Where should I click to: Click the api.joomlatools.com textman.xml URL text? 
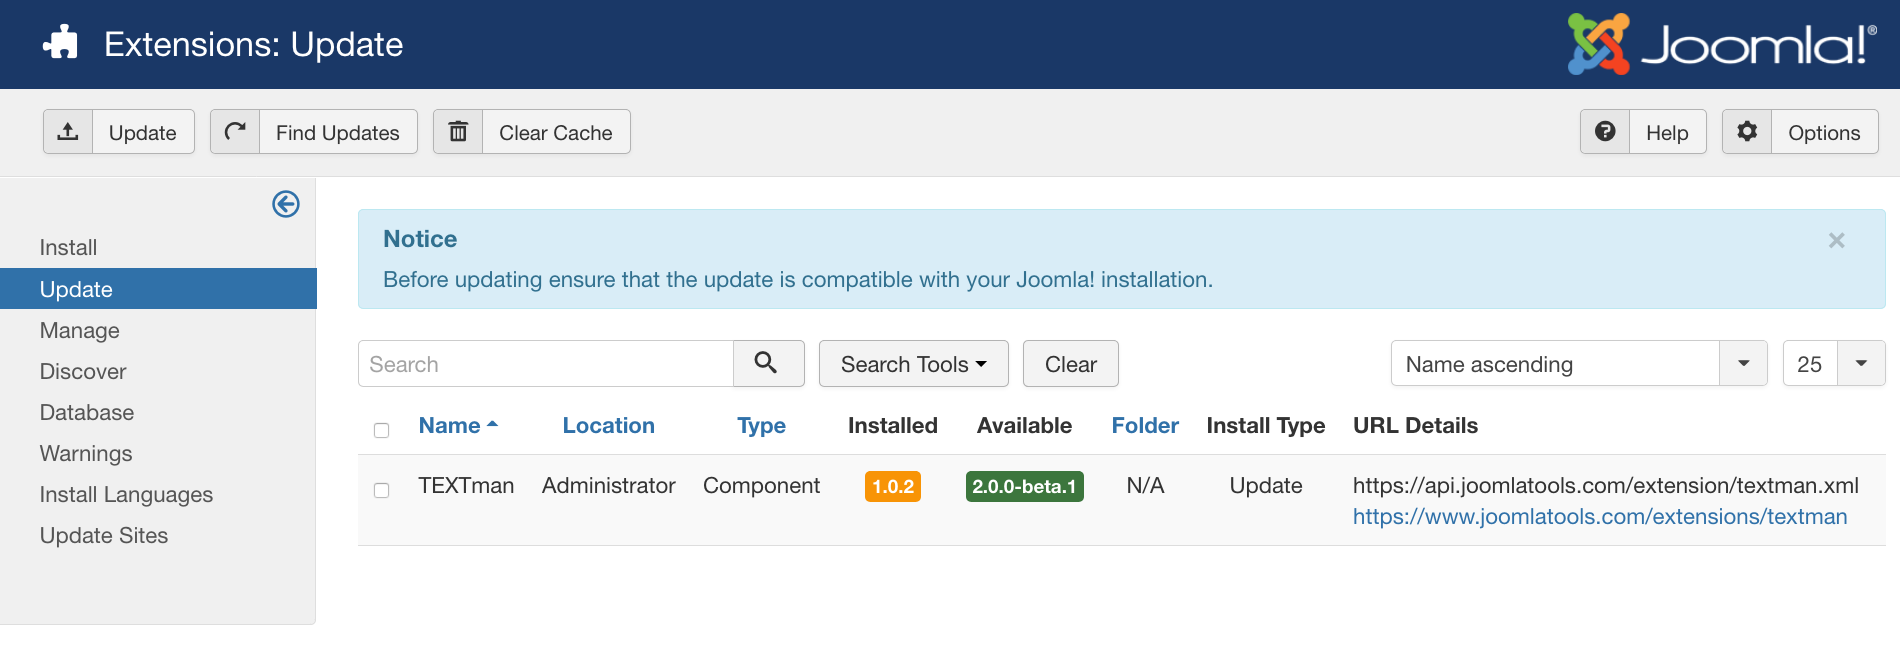1605,485
